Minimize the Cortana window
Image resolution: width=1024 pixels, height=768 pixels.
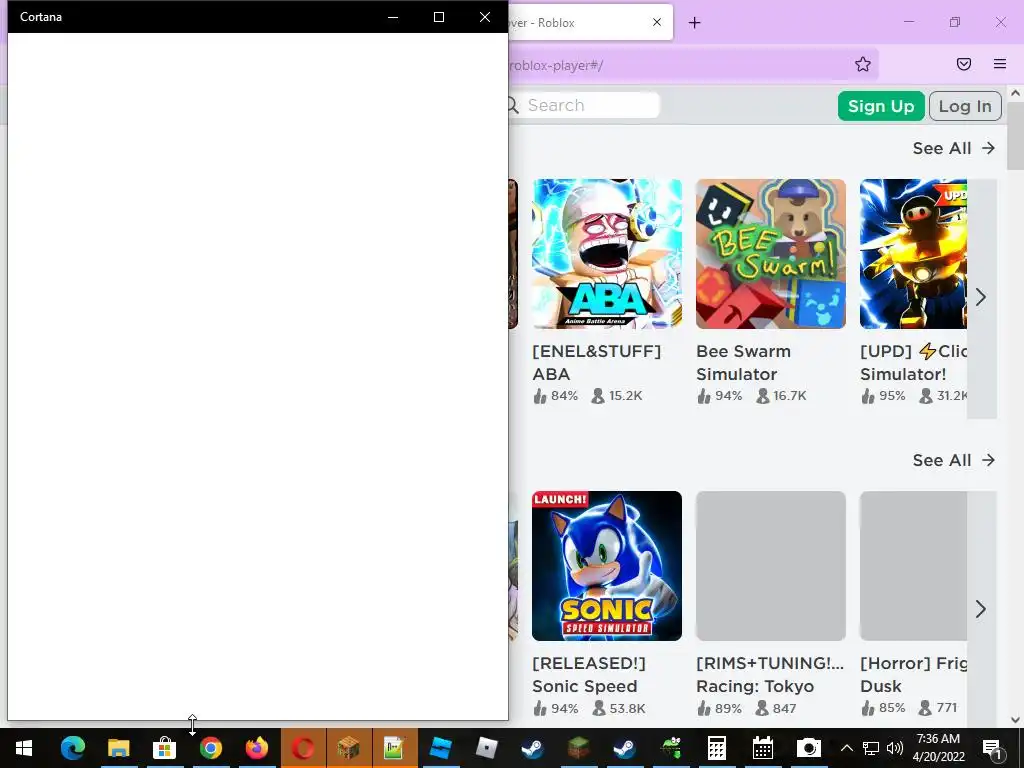[x=393, y=17]
